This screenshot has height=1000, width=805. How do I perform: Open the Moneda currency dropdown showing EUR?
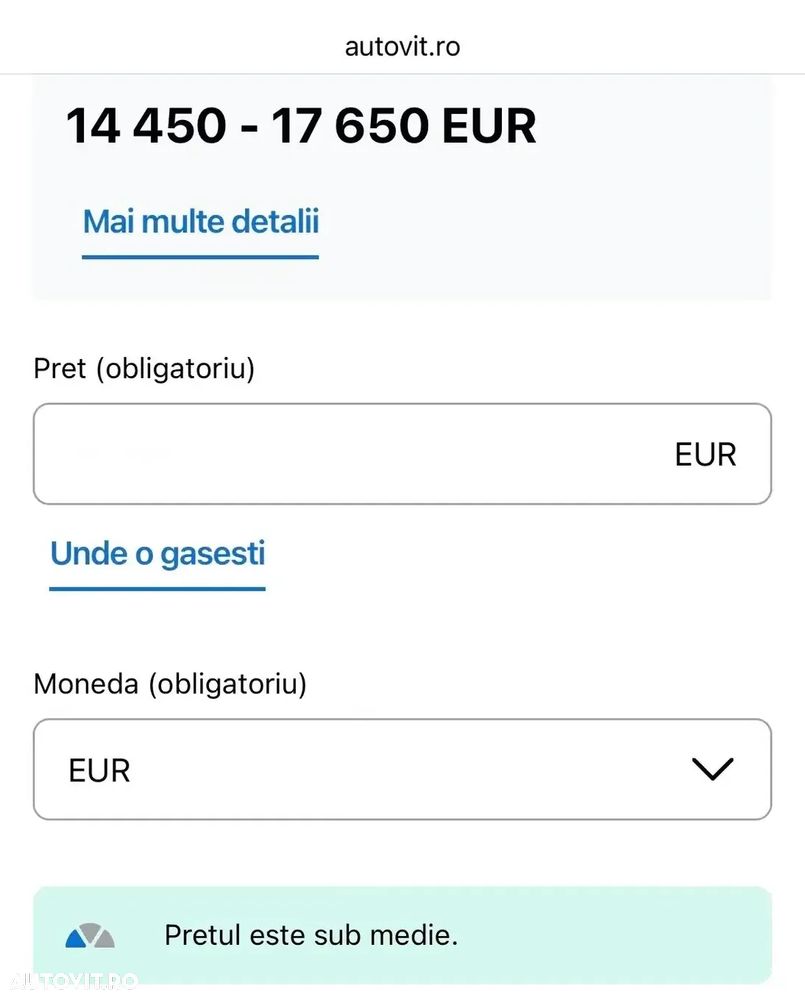[402, 769]
